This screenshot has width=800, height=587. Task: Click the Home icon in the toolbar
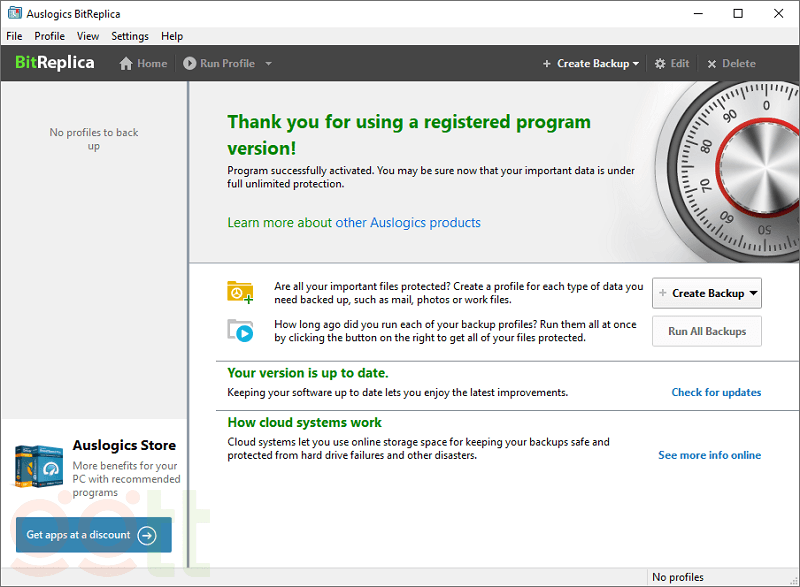pos(126,64)
